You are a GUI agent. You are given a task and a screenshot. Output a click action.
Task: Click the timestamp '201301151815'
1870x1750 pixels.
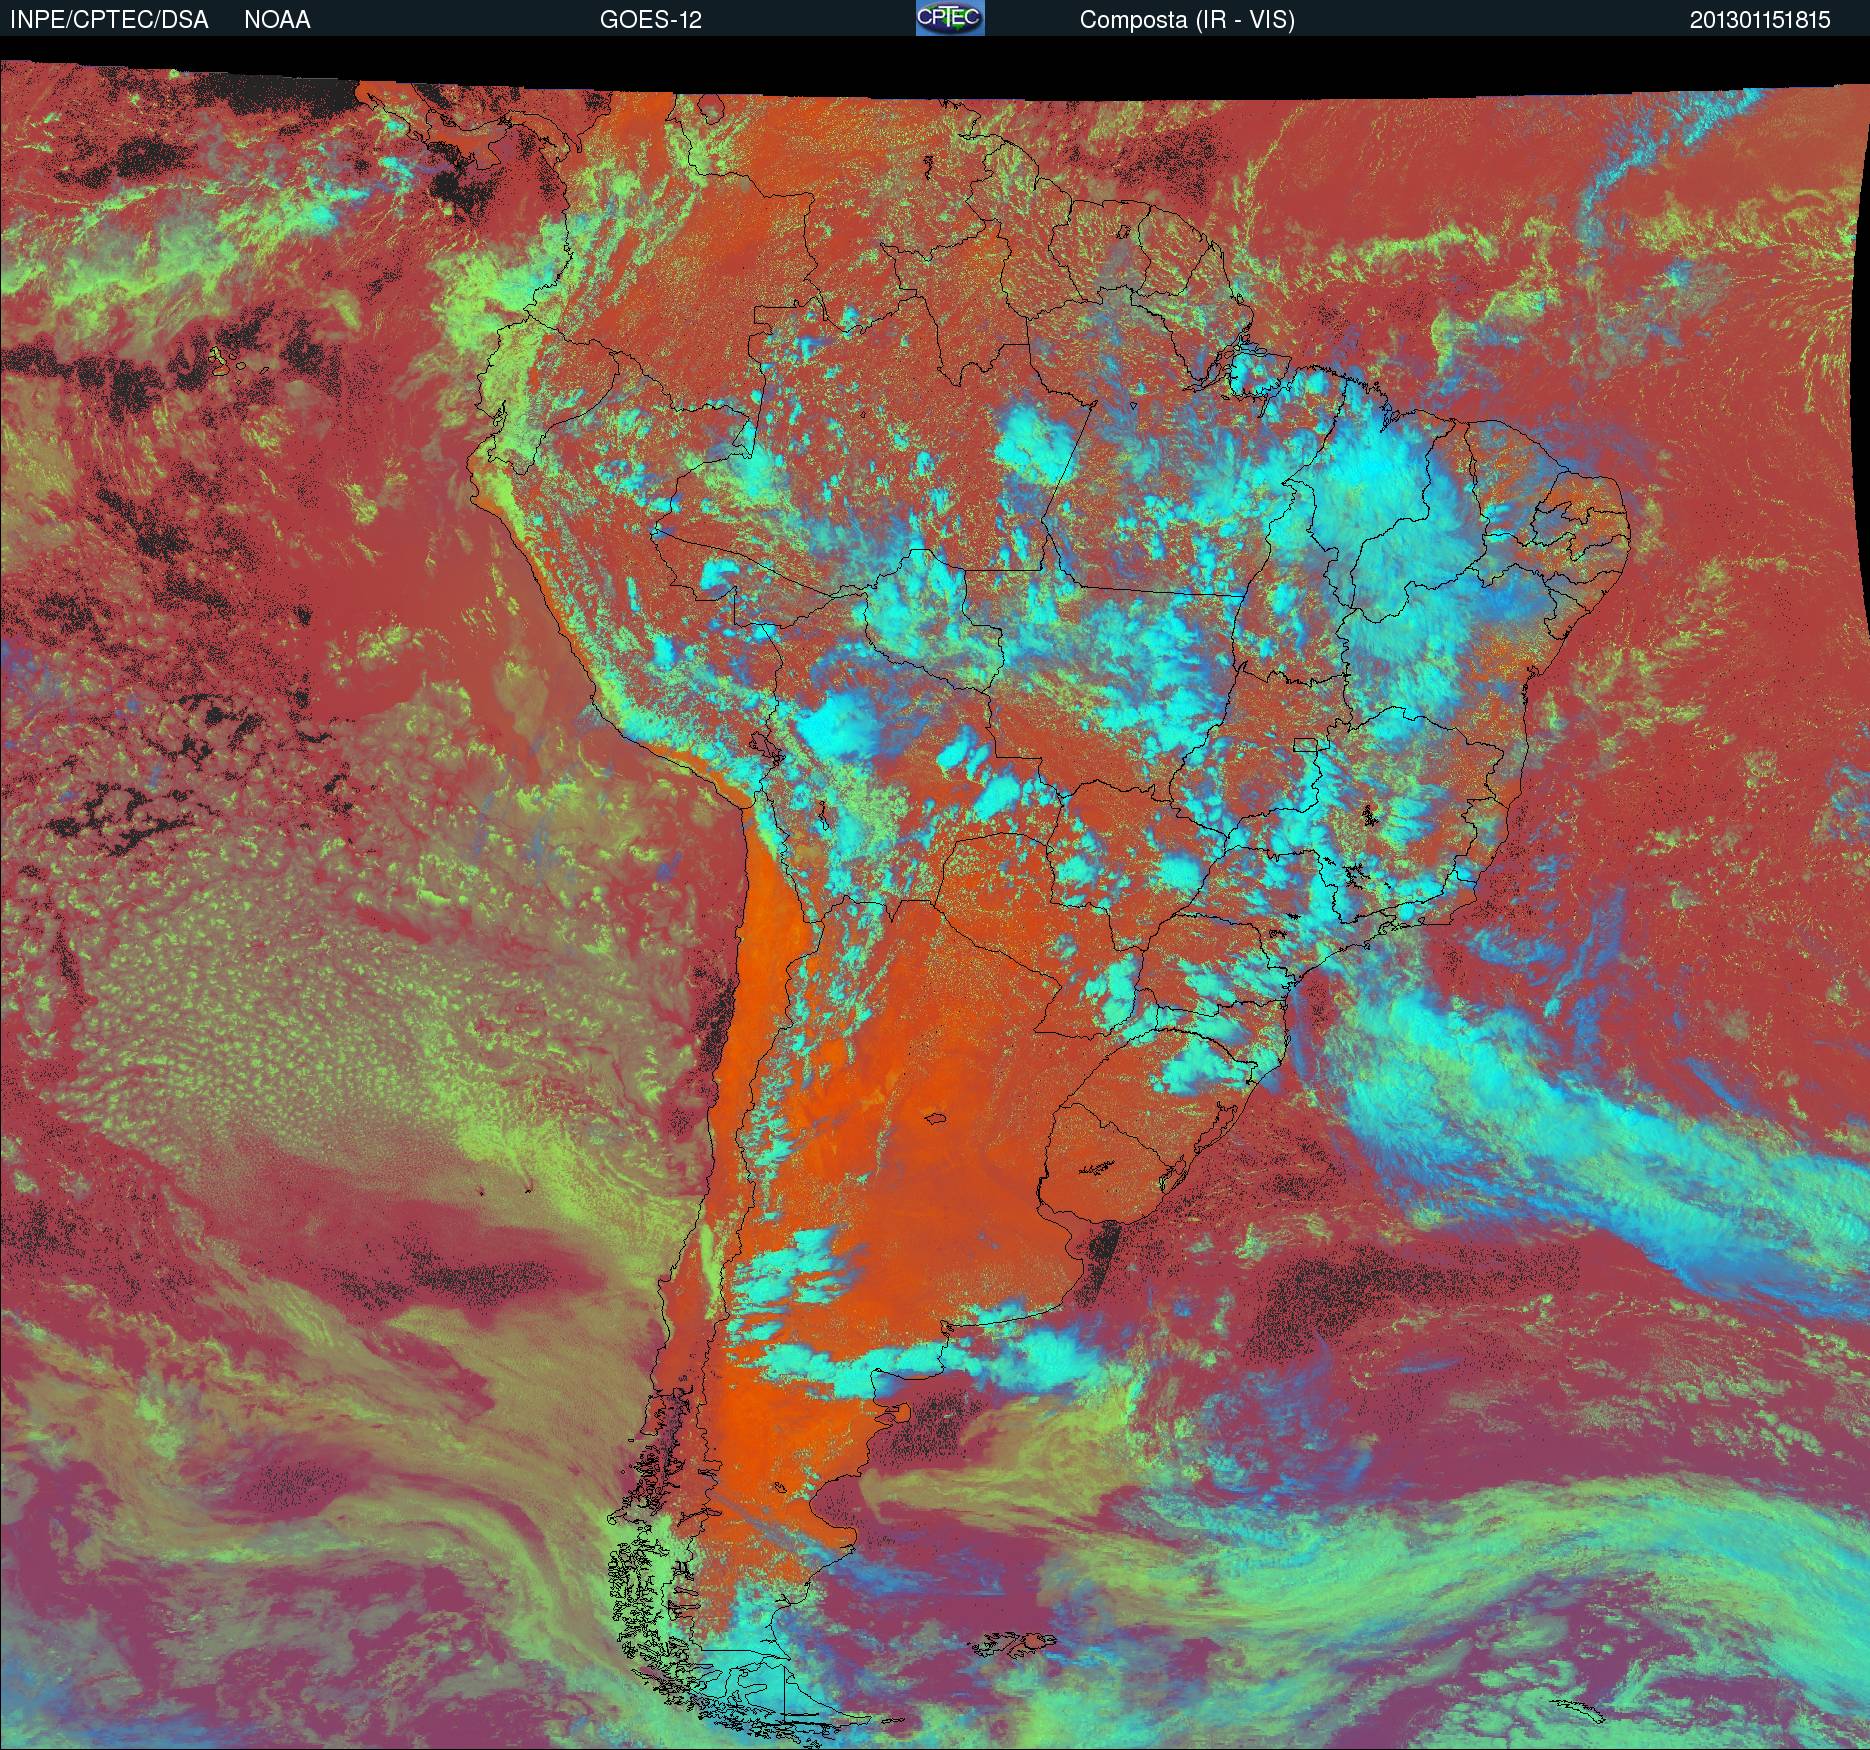(x=1760, y=20)
